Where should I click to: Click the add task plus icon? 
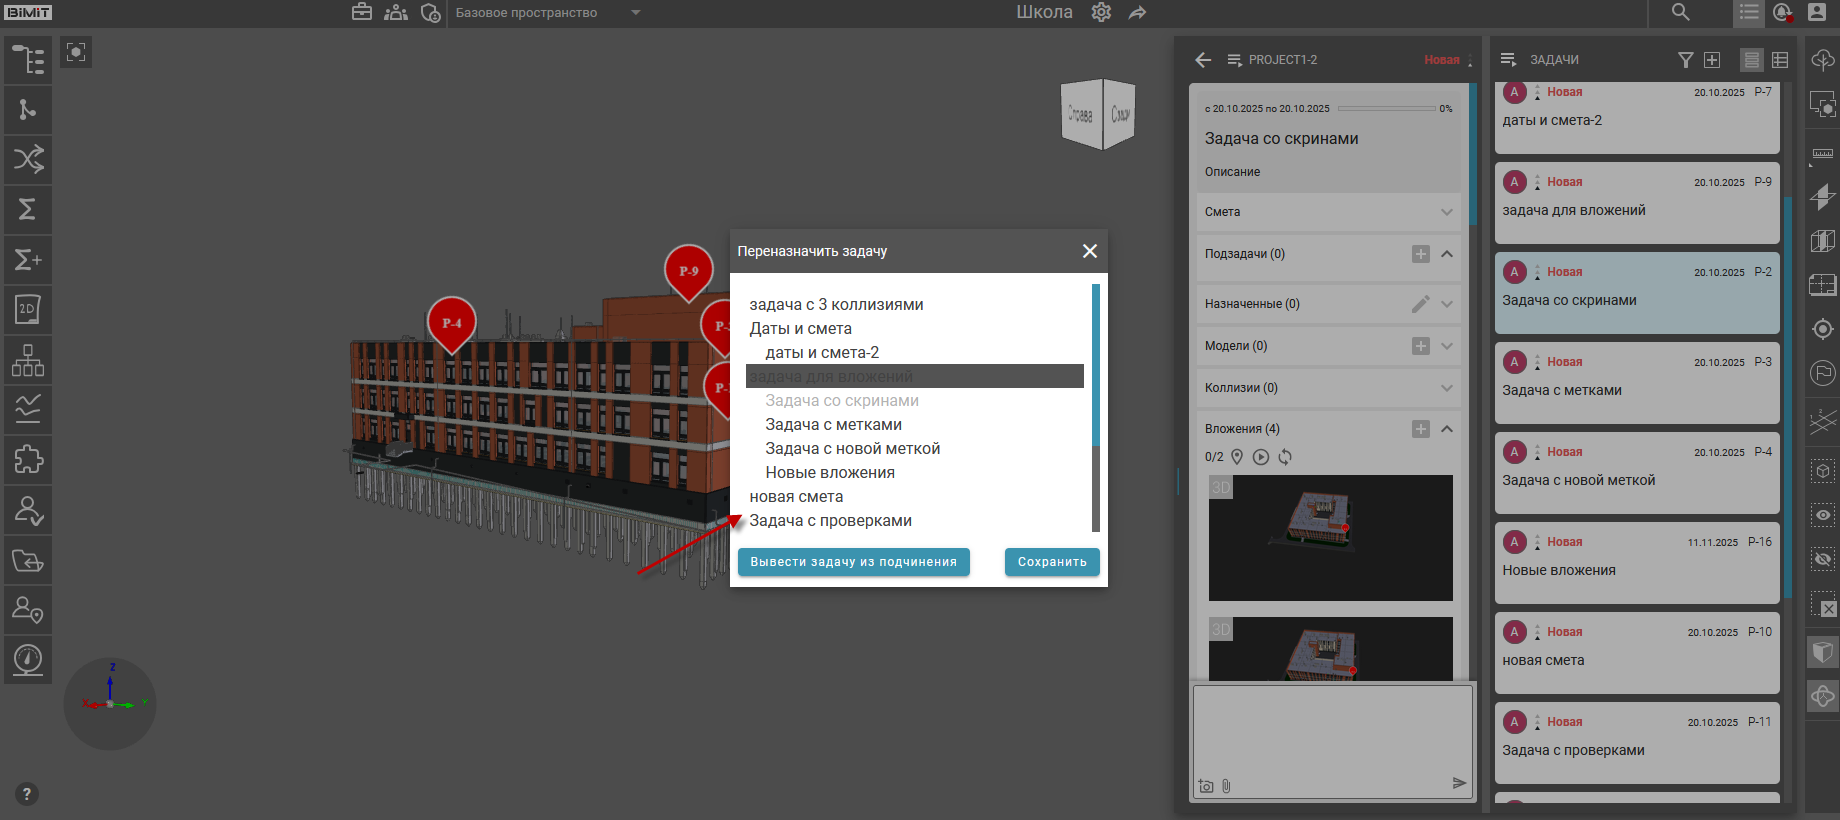pyautogui.click(x=1712, y=60)
